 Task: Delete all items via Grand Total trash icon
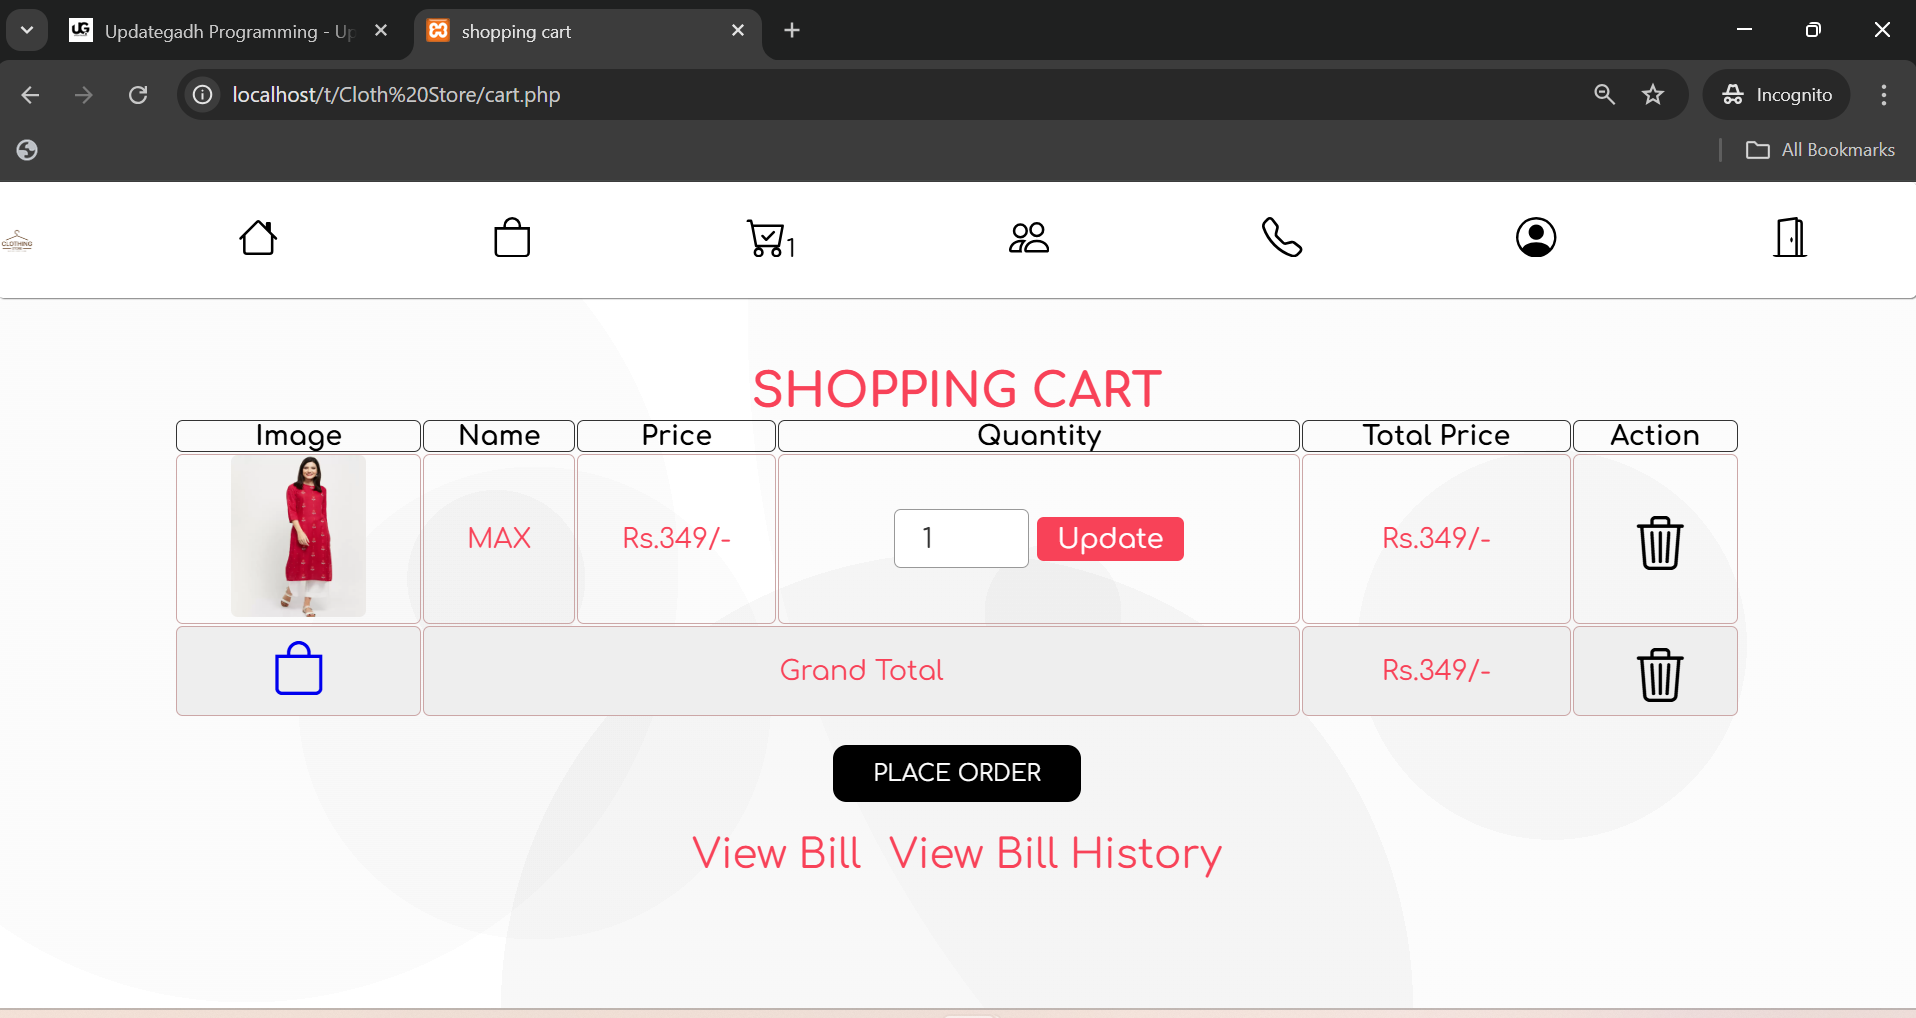point(1660,675)
